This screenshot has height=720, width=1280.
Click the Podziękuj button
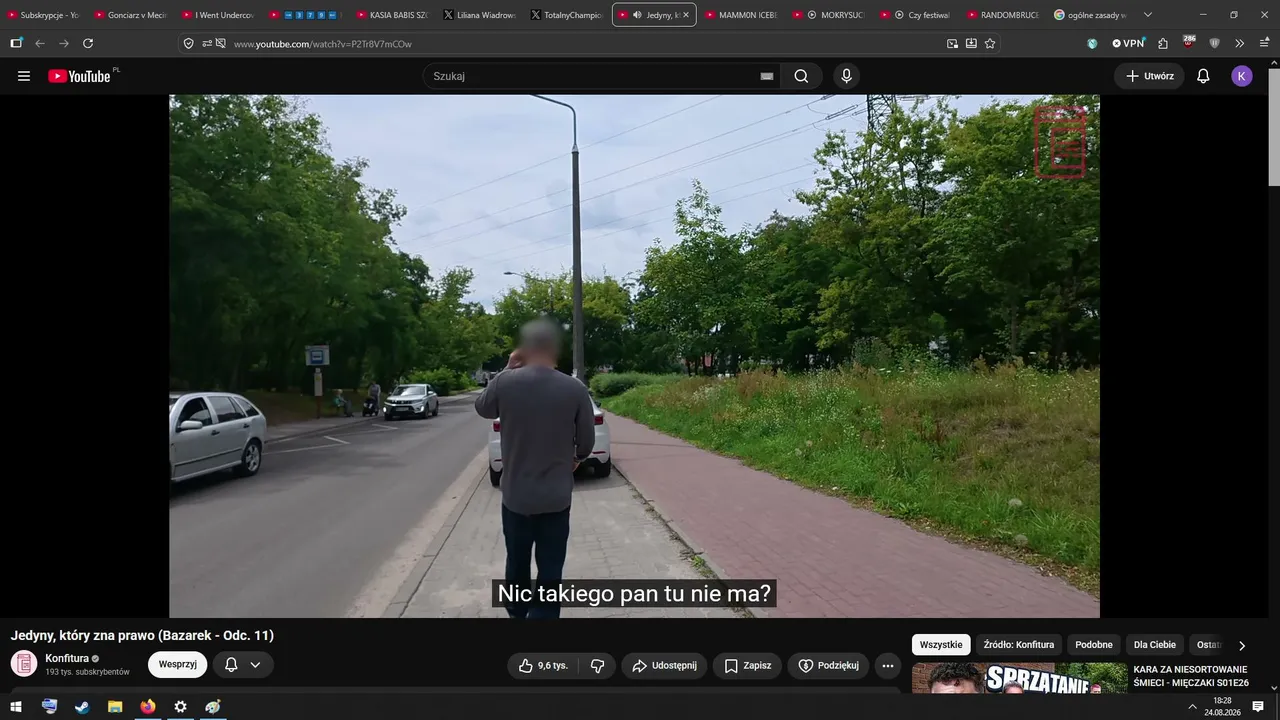[828, 665]
